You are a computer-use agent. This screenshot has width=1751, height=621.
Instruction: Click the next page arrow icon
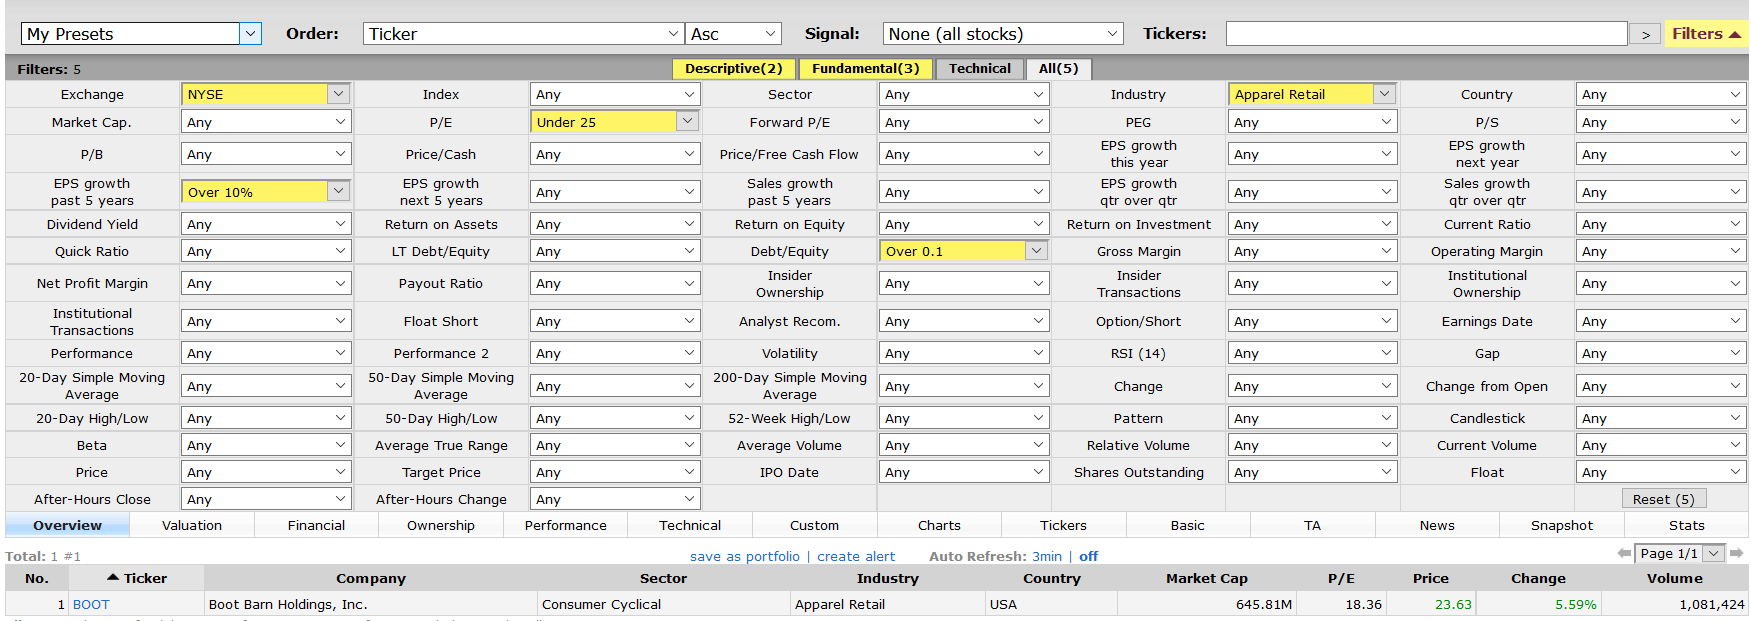pyautogui.click(x=1737, y=553)
